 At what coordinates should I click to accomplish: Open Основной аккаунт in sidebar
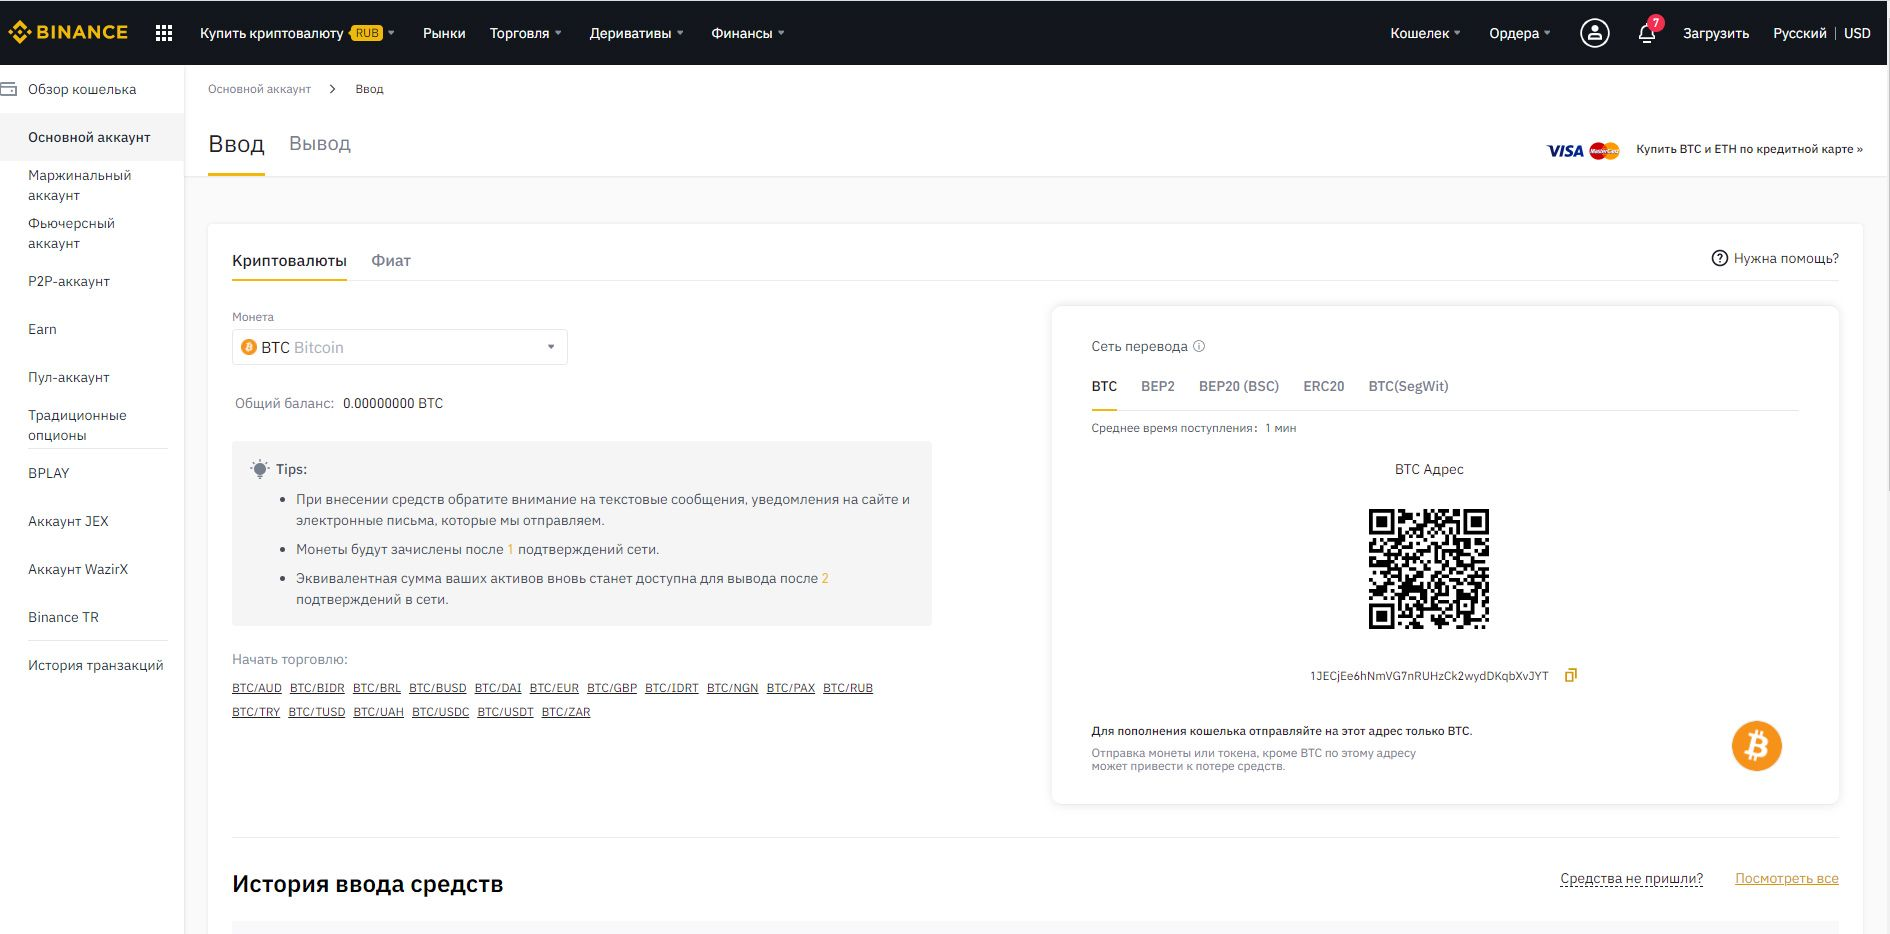(89, 137)
